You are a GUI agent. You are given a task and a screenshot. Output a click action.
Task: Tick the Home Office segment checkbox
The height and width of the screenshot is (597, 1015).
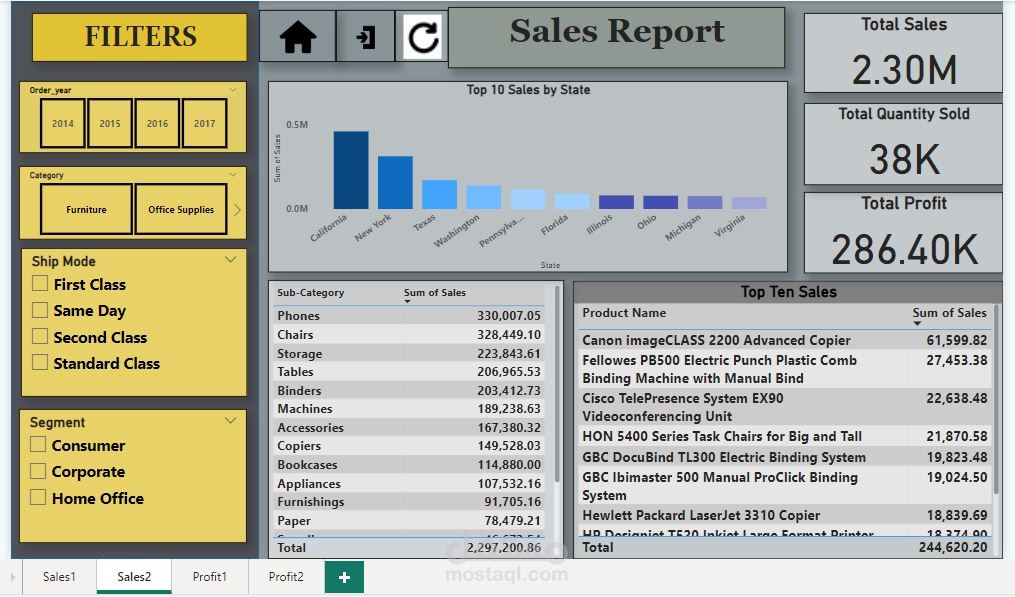click(x=38, y=497)
